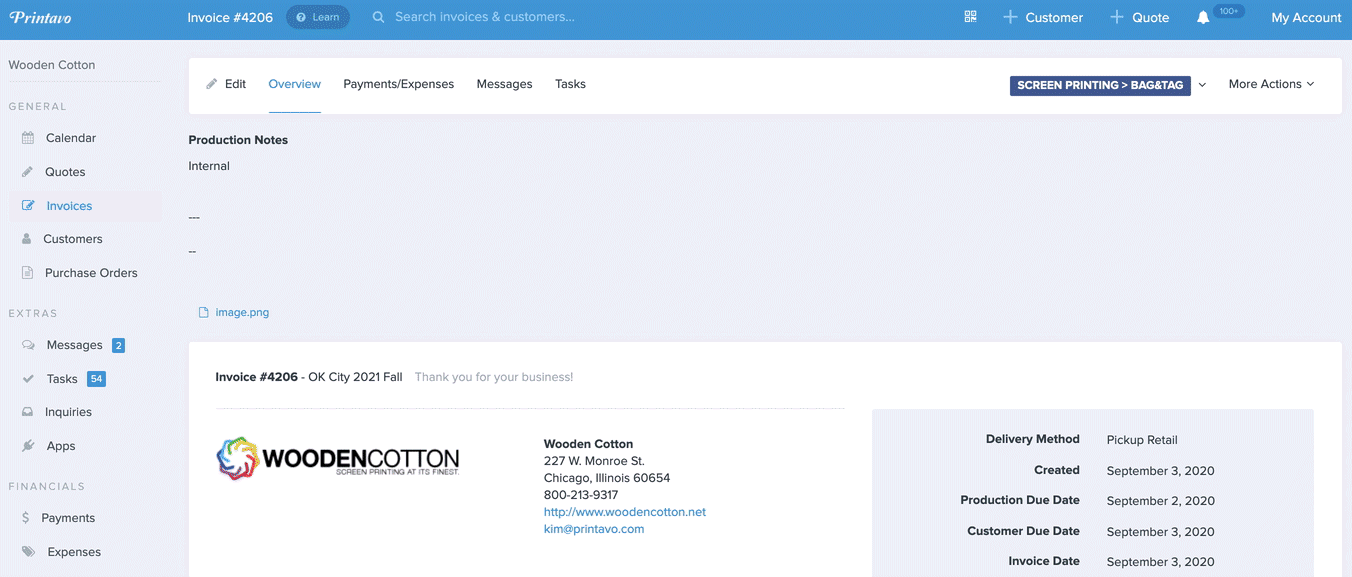Click the Inquiries inbox icon
This screenshot has height=577, width=1352.
[x=28, y=412]
